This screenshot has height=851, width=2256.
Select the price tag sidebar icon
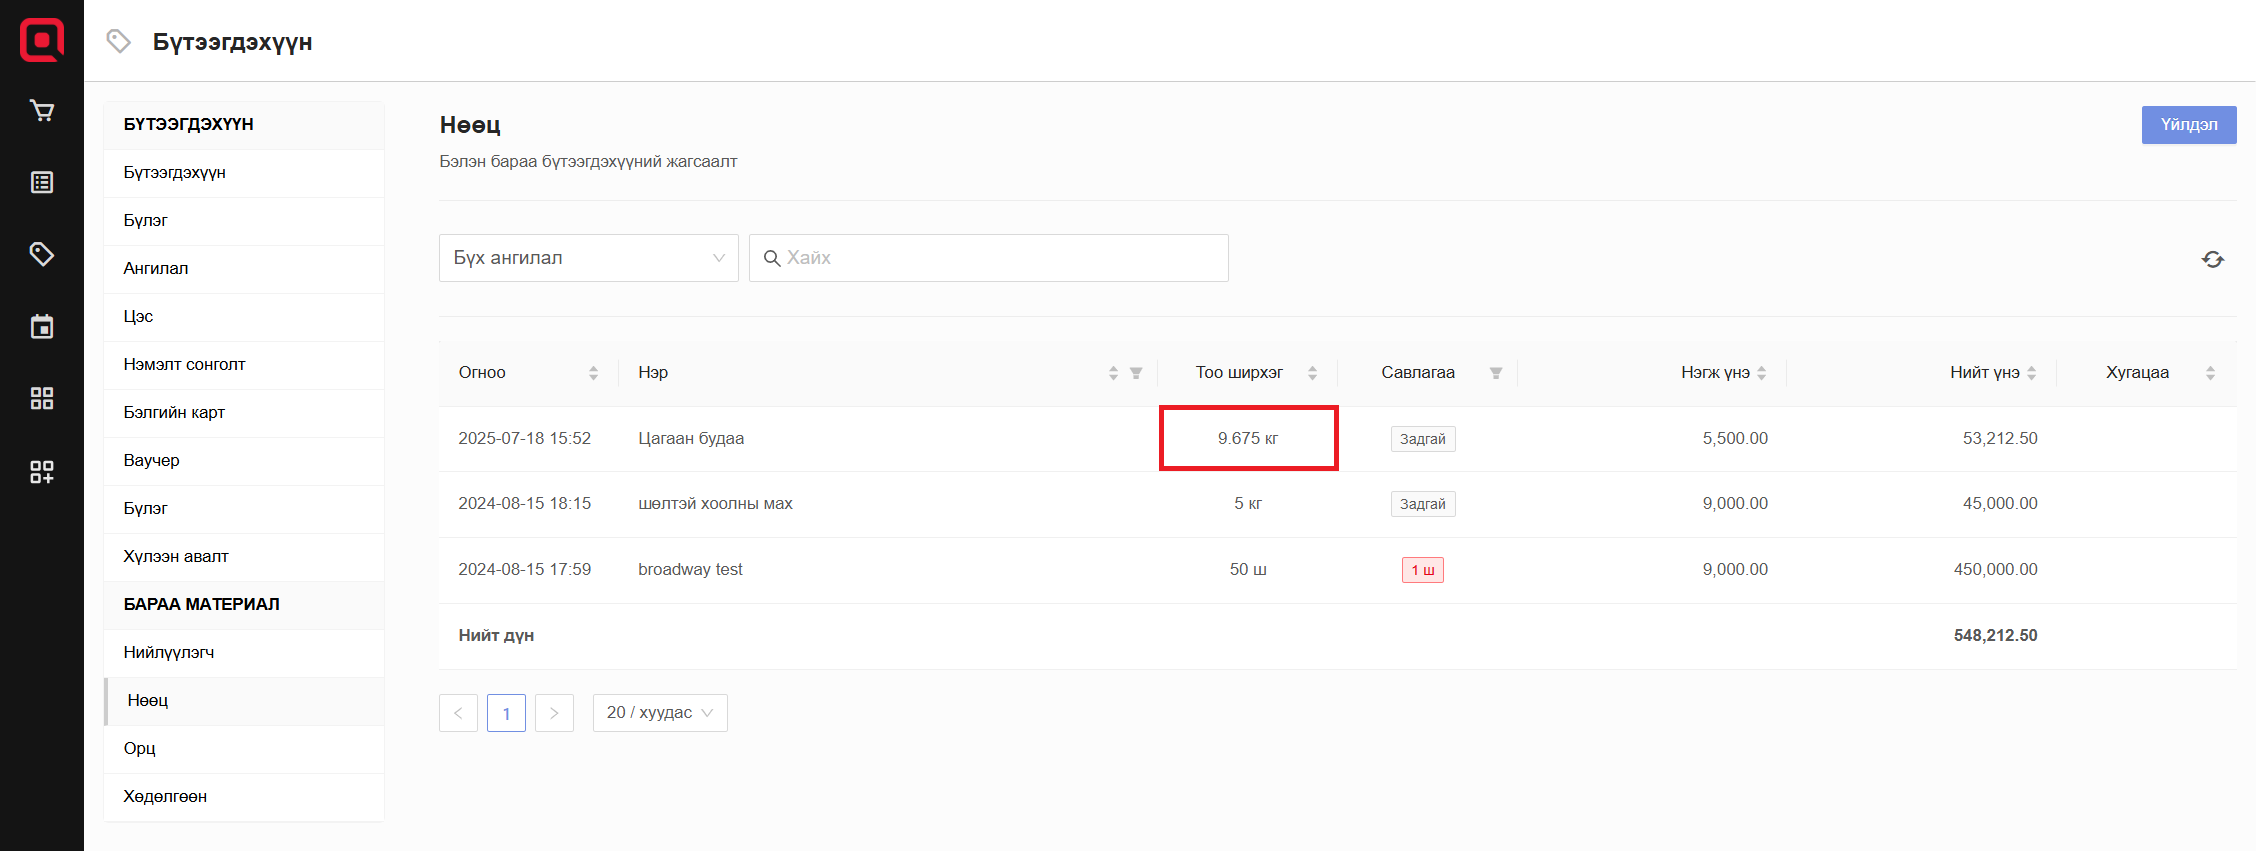pyautogui.click(x=42, y=254)
